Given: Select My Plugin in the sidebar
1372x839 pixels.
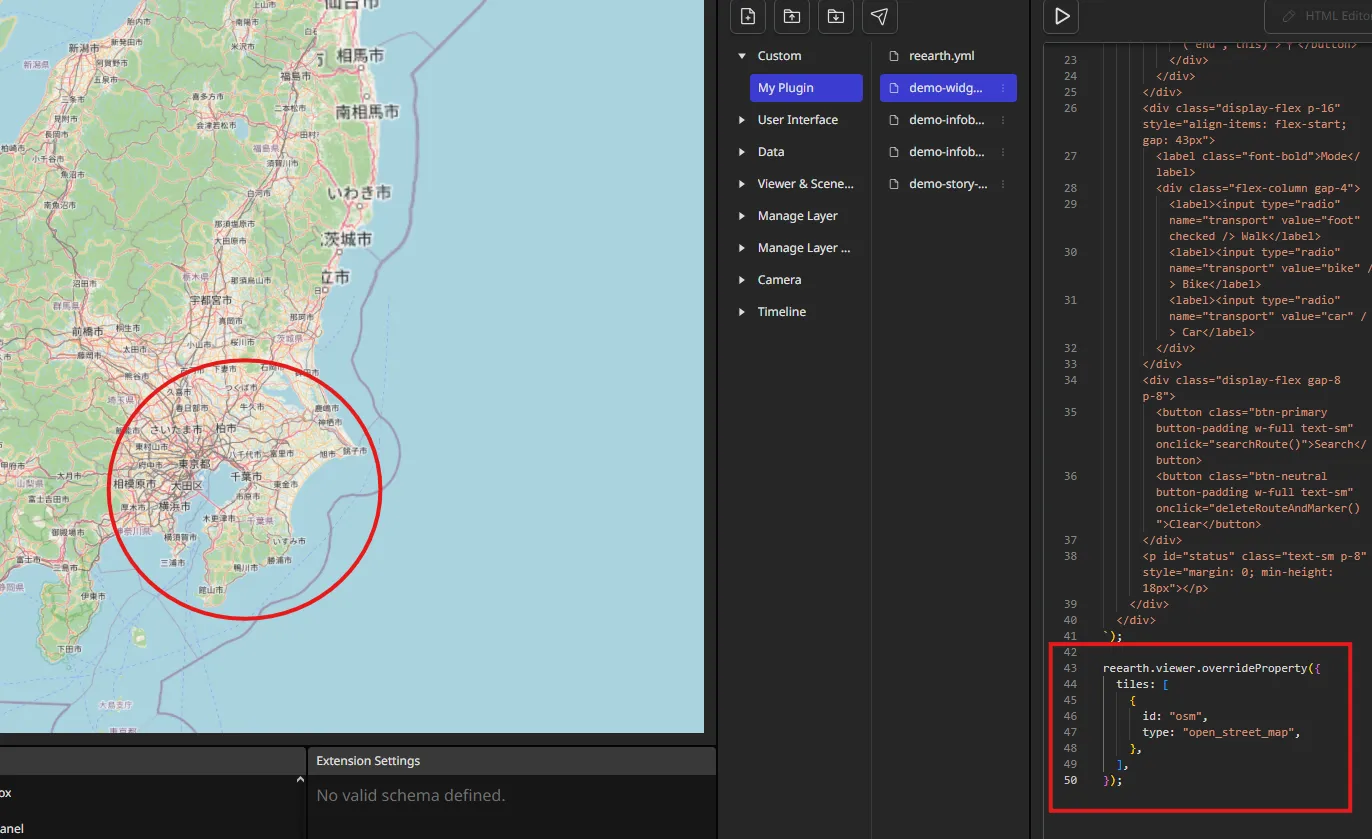Looking at the screenshot, I should [x=806, y=88].
